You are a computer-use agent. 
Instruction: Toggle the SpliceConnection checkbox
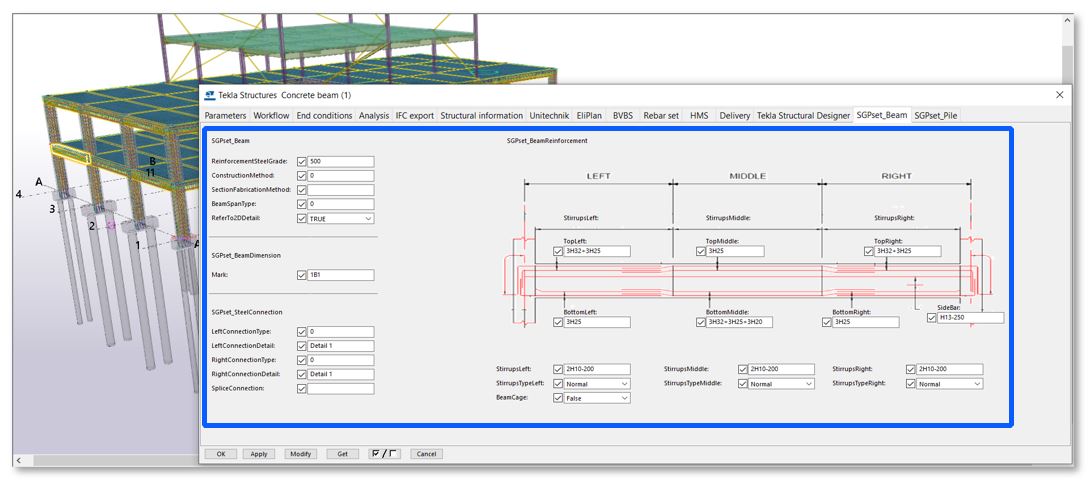tap(302, 389)
